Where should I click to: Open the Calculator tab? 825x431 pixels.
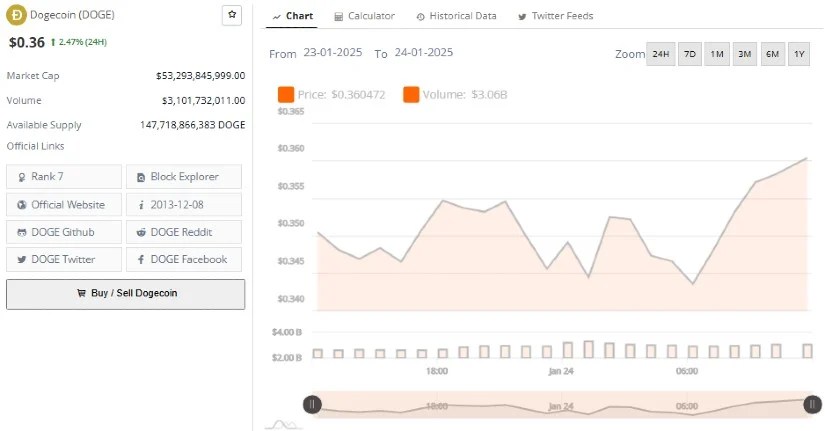pyautogui.click(x=364, y=16)
